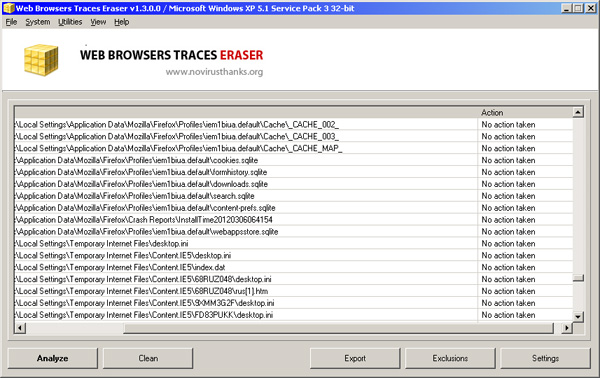Select the Content.IE5\index.dat row

coord(293,267)
